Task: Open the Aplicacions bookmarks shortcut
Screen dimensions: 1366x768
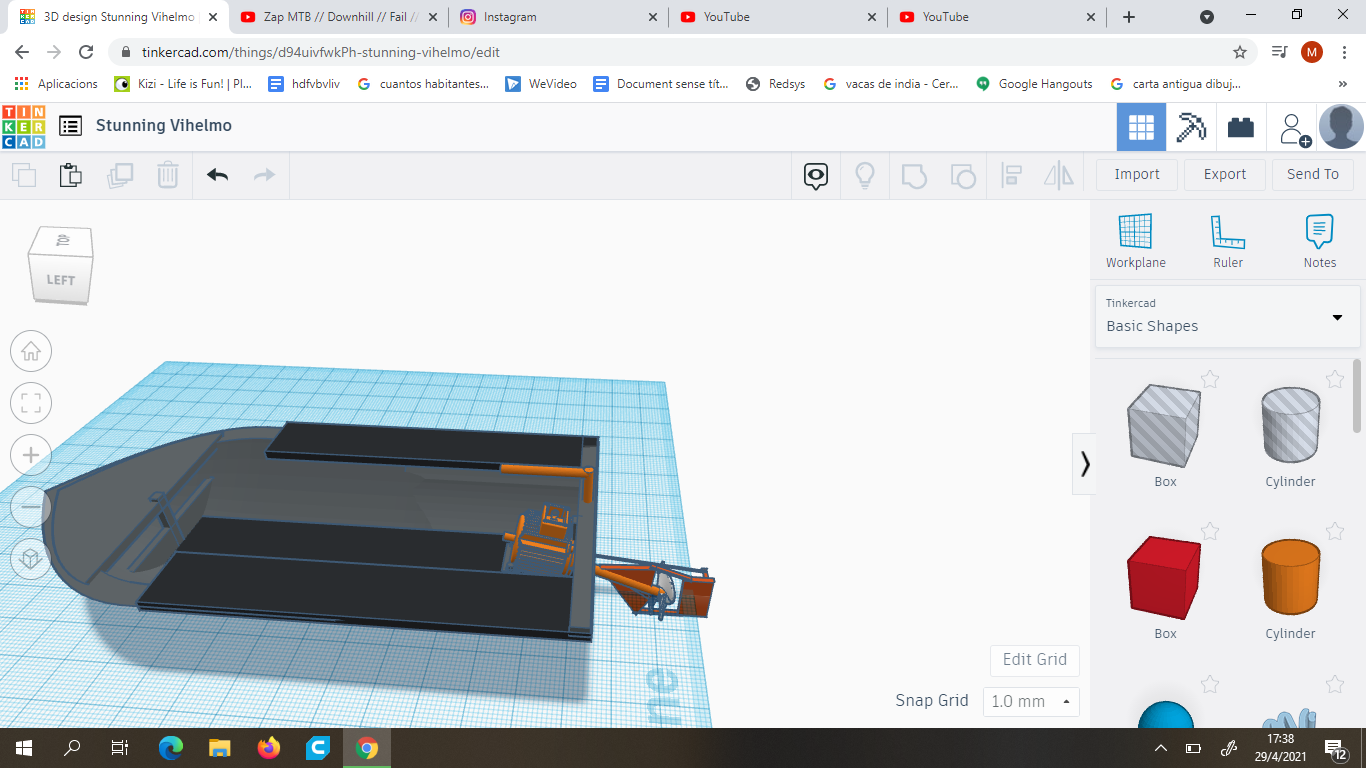Action: click(56, 84)
